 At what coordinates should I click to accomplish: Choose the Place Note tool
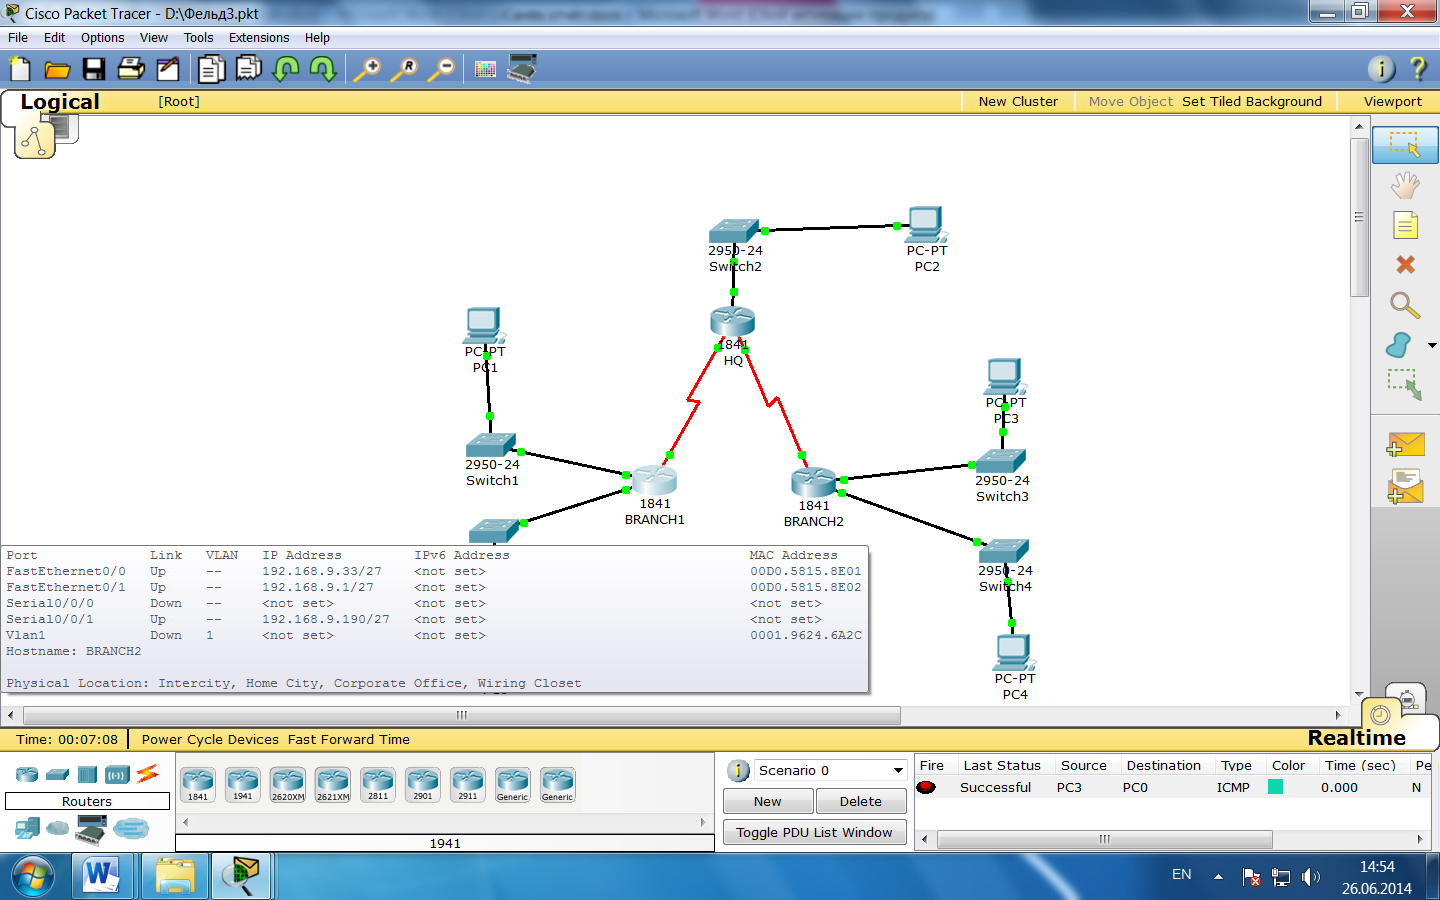click(x=1405, y=225)
